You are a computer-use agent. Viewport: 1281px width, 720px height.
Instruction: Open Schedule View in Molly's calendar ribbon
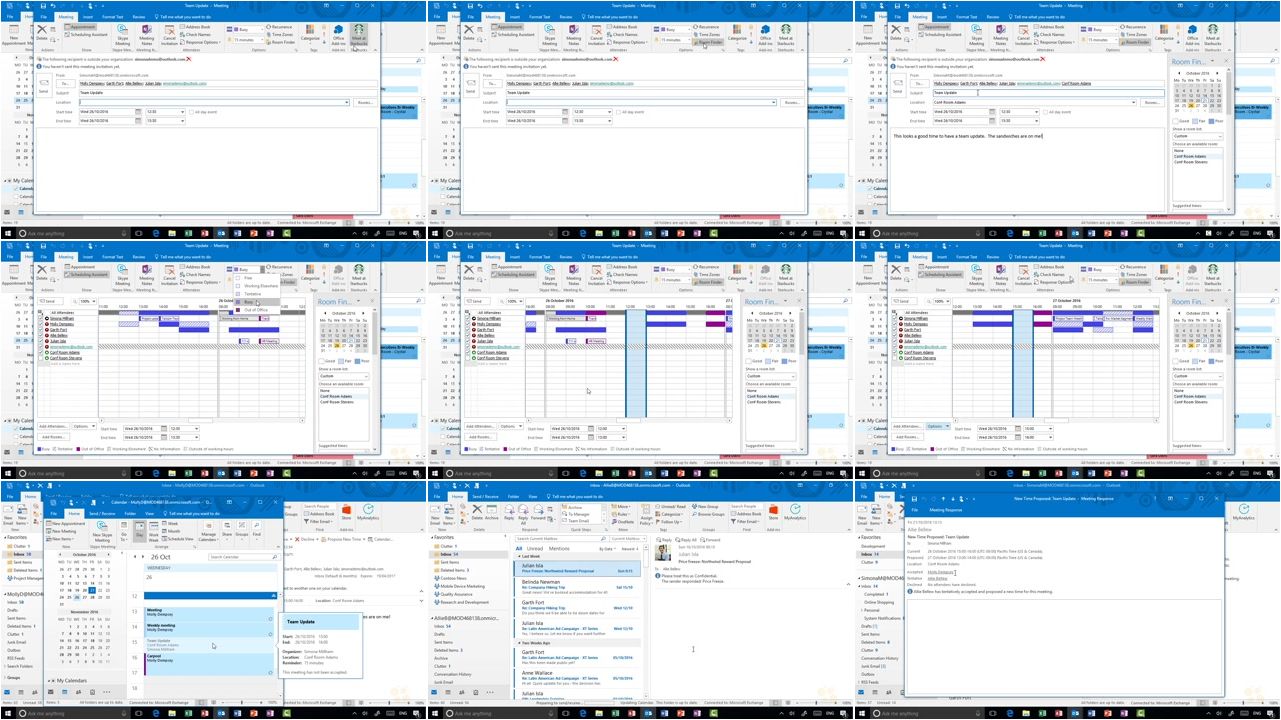pyautogui.click(x=178, y=539)
